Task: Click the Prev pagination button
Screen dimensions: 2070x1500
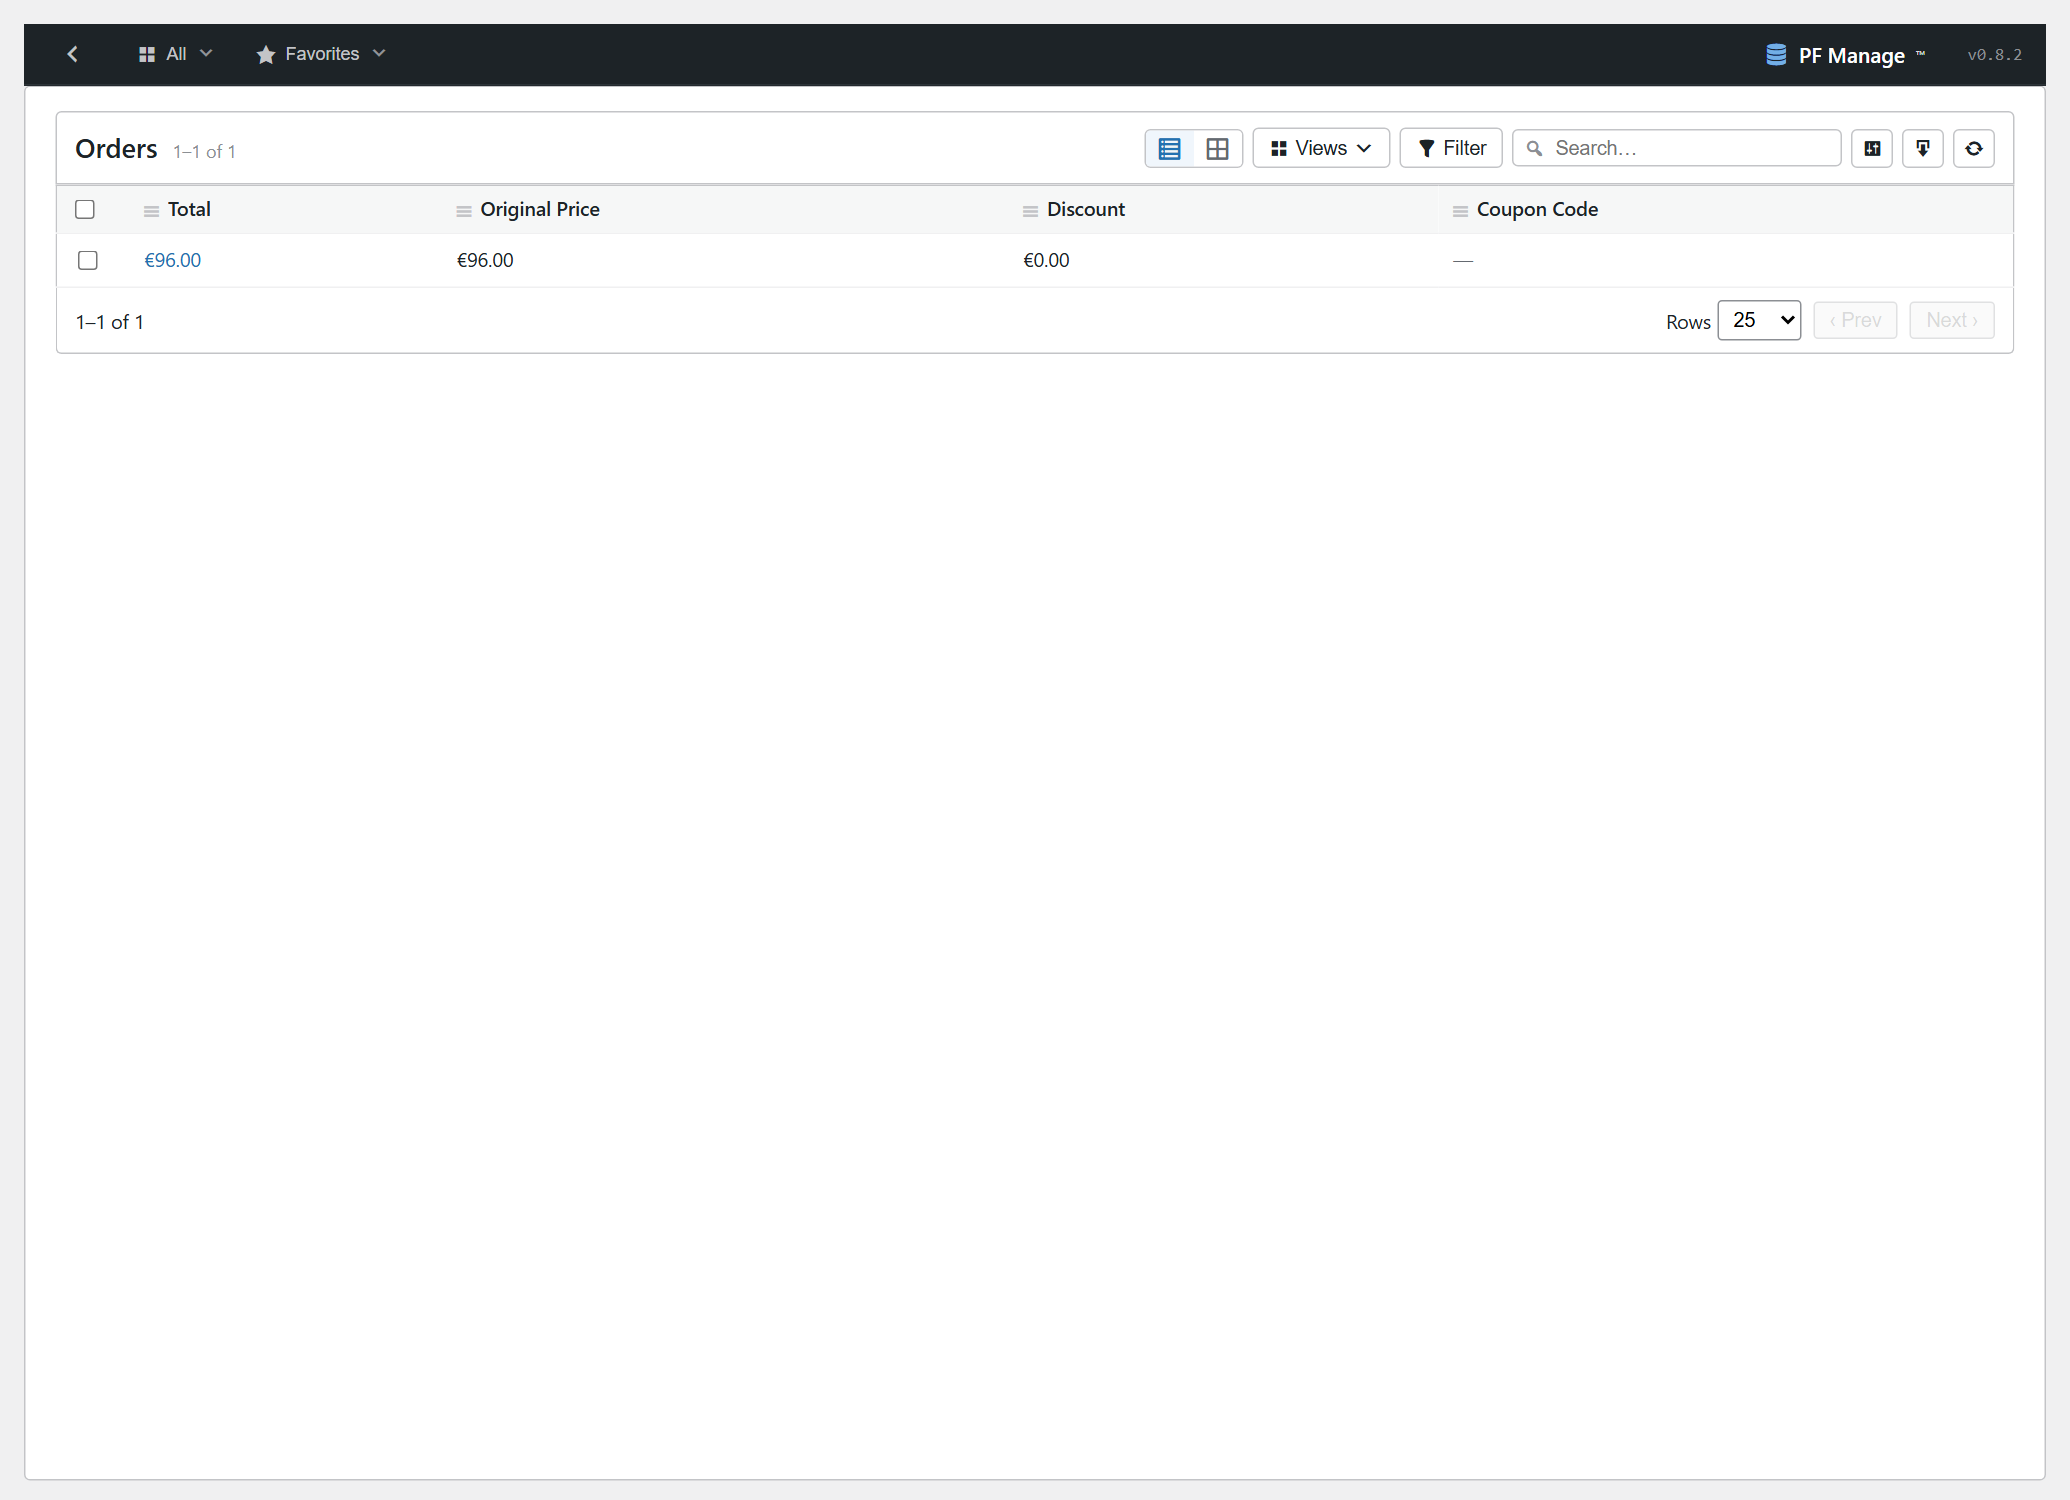Action: coord(1855,320)
